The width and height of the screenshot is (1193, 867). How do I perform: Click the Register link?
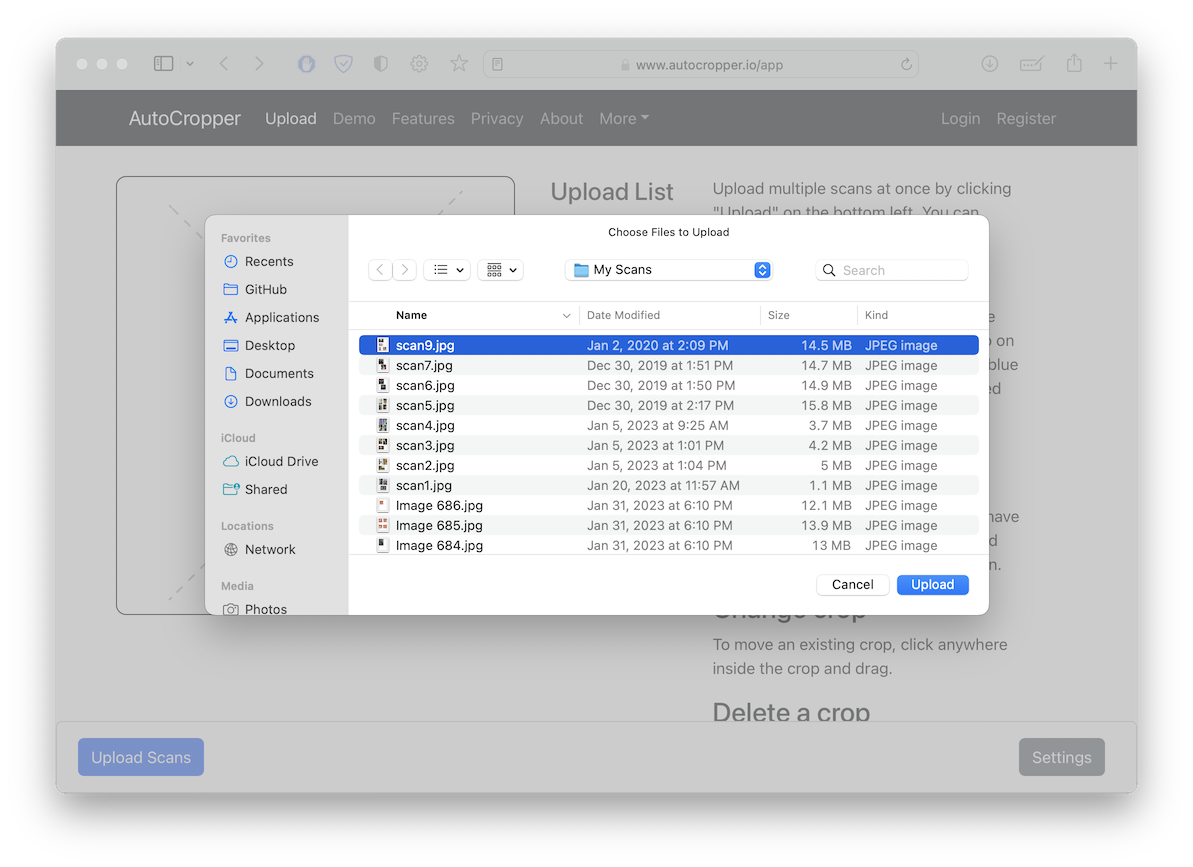pyautogui.click(x=1026, y=119)
